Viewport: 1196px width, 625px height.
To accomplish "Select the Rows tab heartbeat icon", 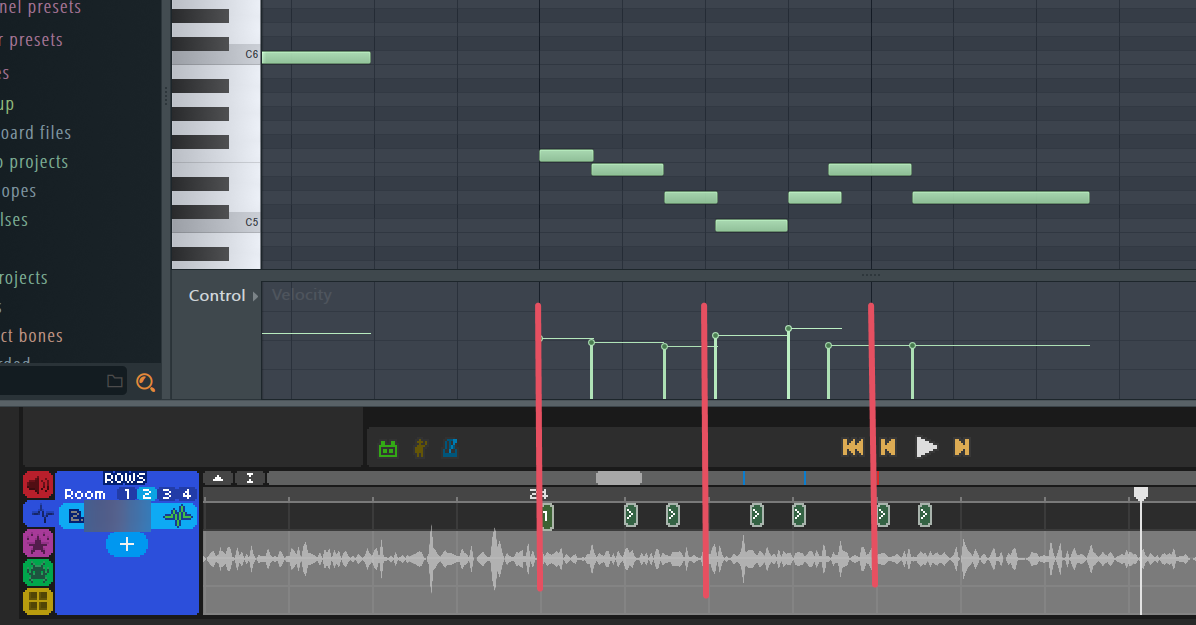I will tap(38, 514).
